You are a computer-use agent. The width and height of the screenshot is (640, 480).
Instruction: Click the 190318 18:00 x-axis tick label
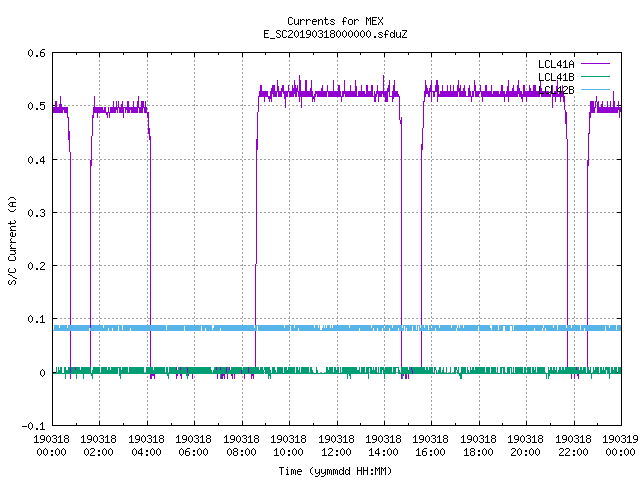click(x=478, y=446)
